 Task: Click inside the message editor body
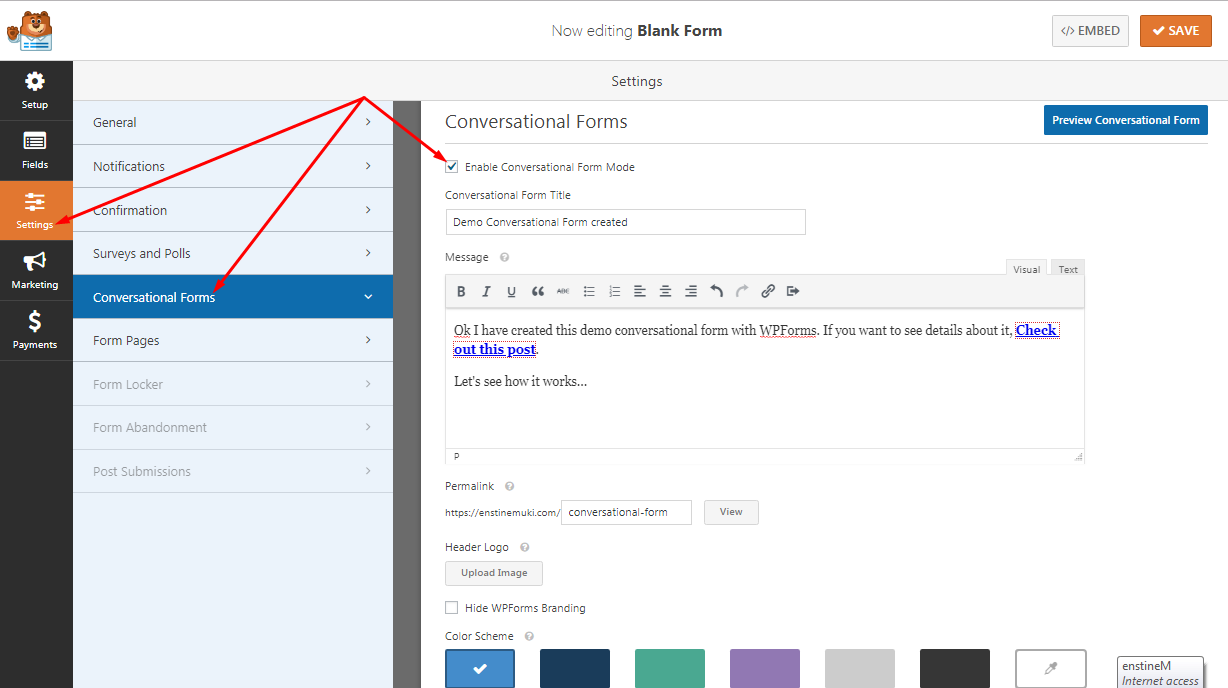click(x=765, y=378)
